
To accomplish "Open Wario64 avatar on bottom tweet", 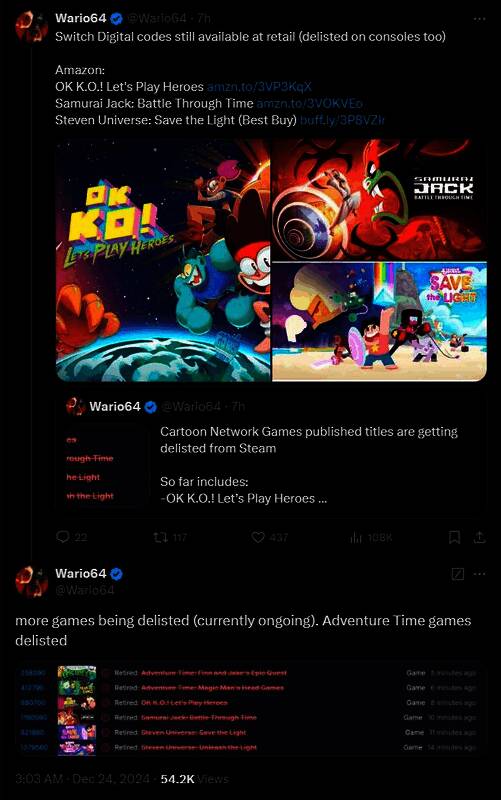I will pos(31,581).
